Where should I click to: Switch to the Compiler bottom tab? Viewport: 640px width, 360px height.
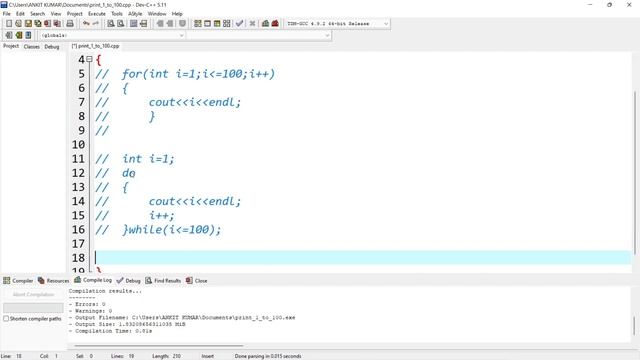tap(18, 280)
